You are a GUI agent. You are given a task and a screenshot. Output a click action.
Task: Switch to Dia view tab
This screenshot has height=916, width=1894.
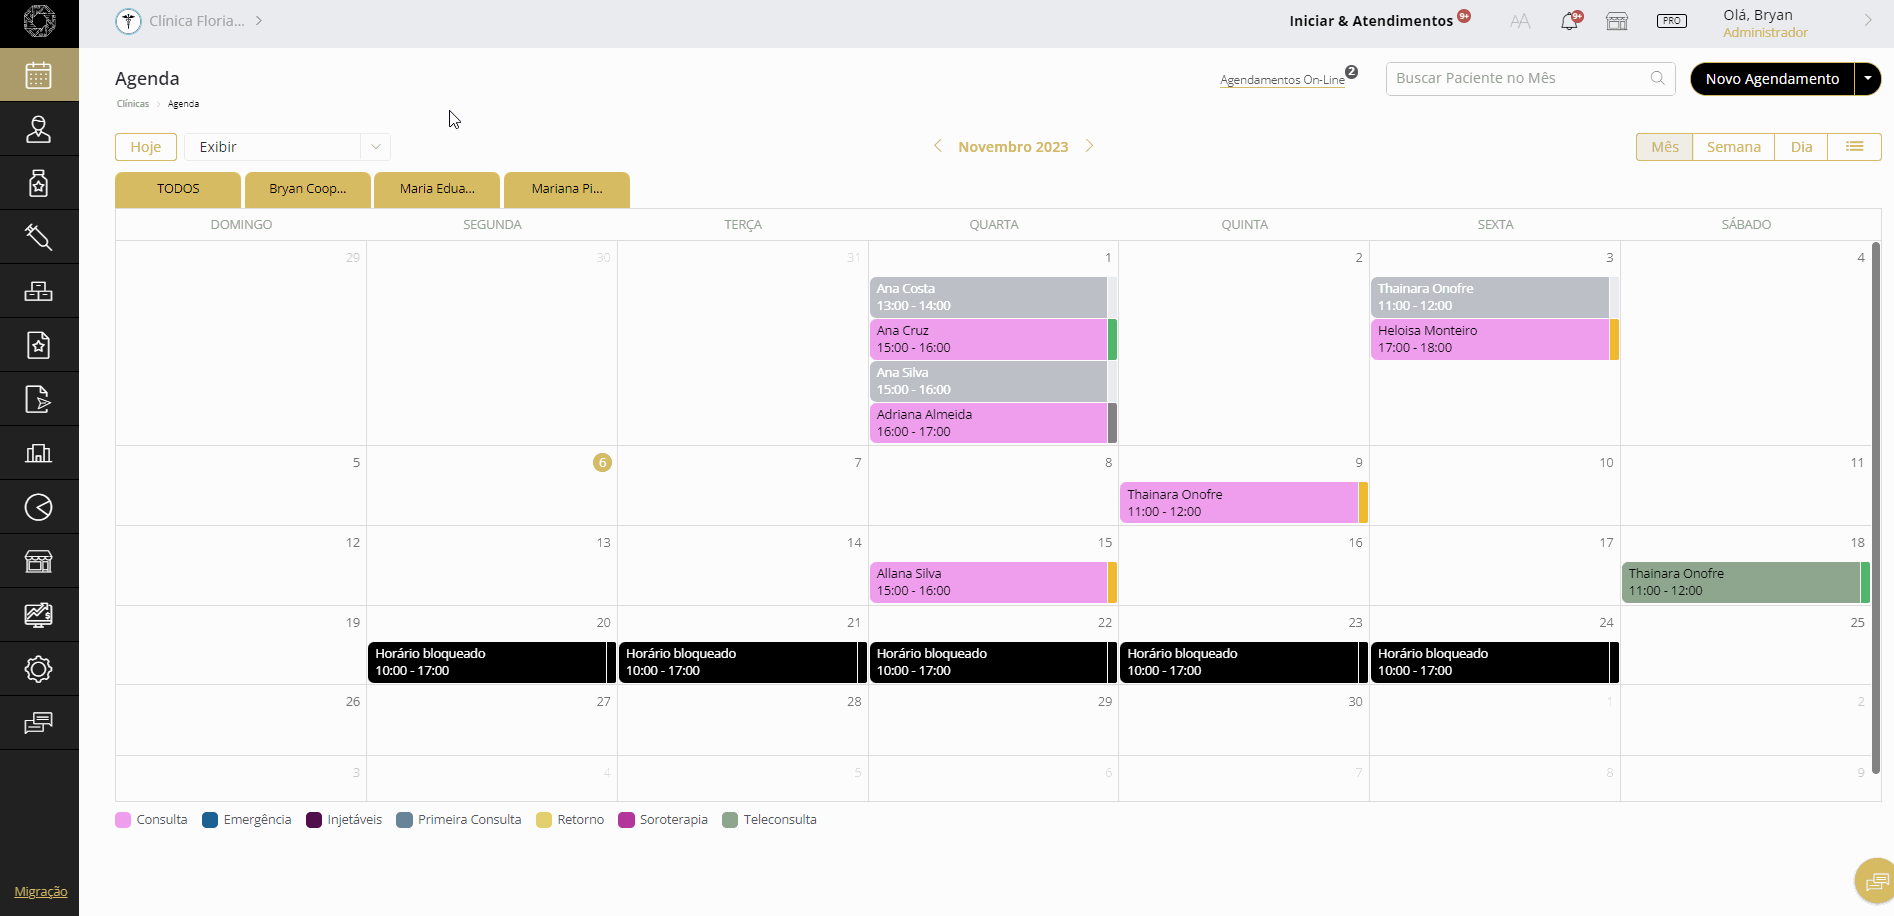1801,147
